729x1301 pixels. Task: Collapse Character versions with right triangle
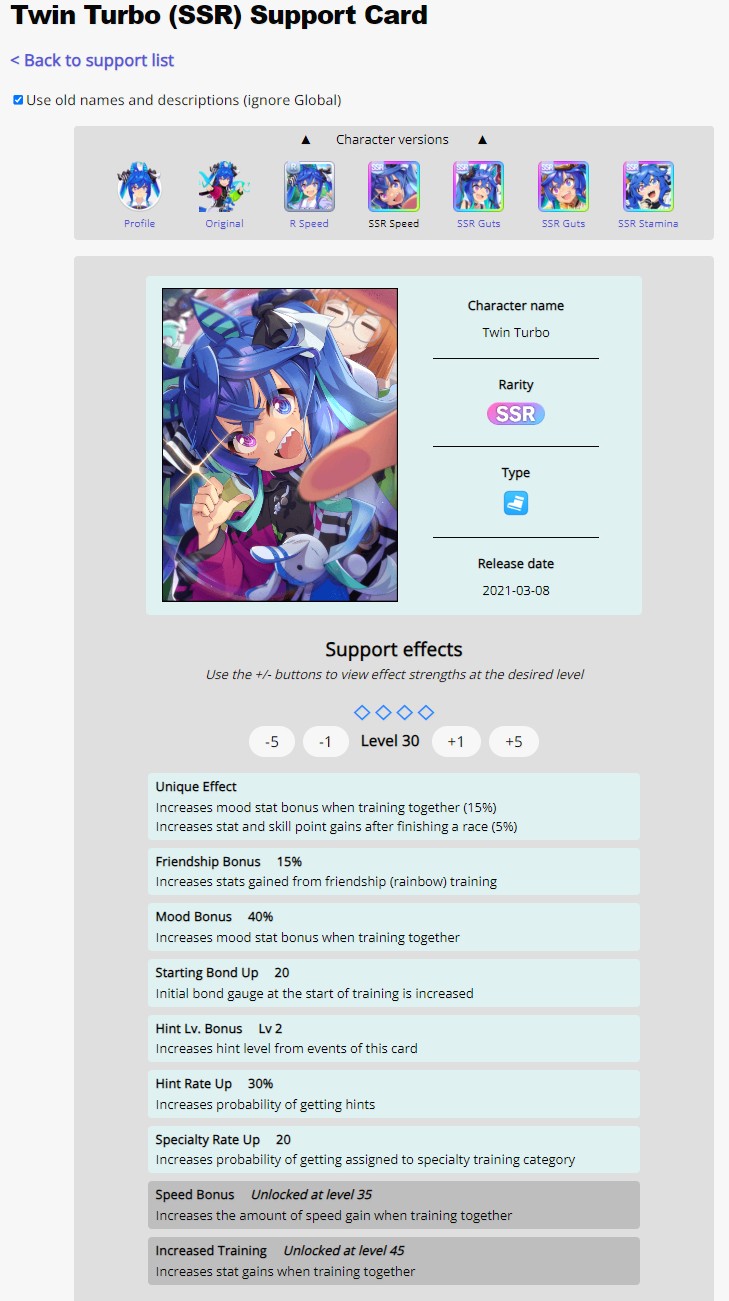[x=482, y=140]
